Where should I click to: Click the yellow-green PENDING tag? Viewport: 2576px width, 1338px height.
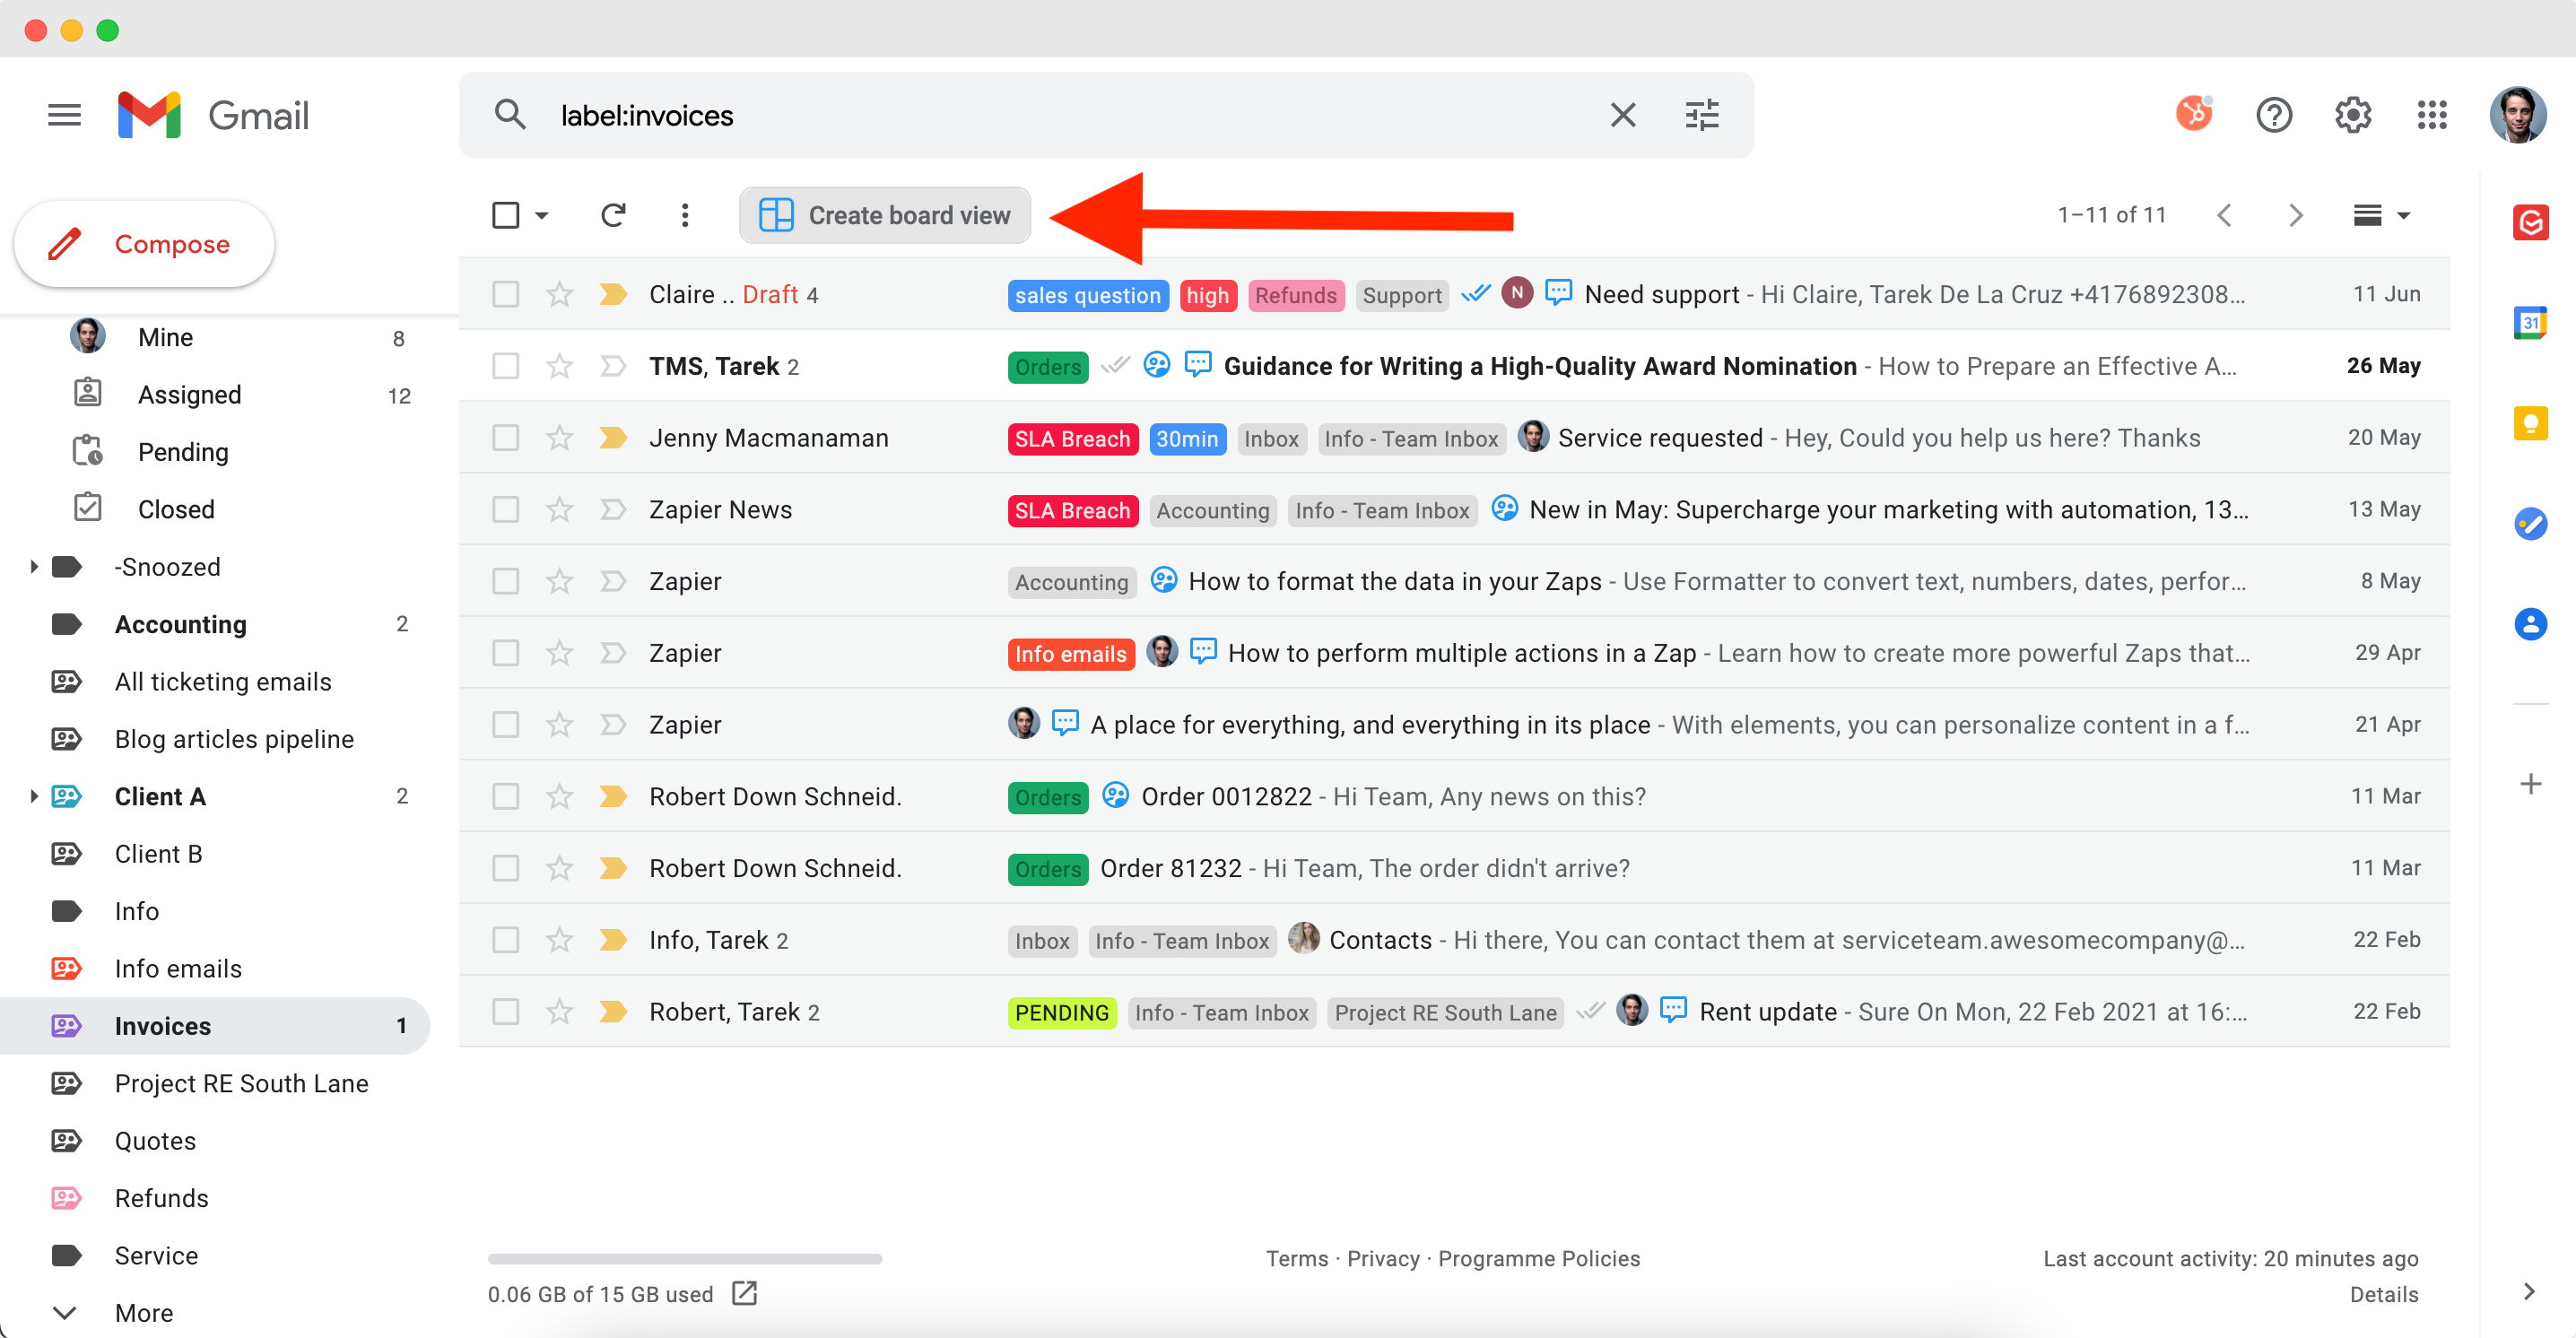(x=1062, y=1013)
